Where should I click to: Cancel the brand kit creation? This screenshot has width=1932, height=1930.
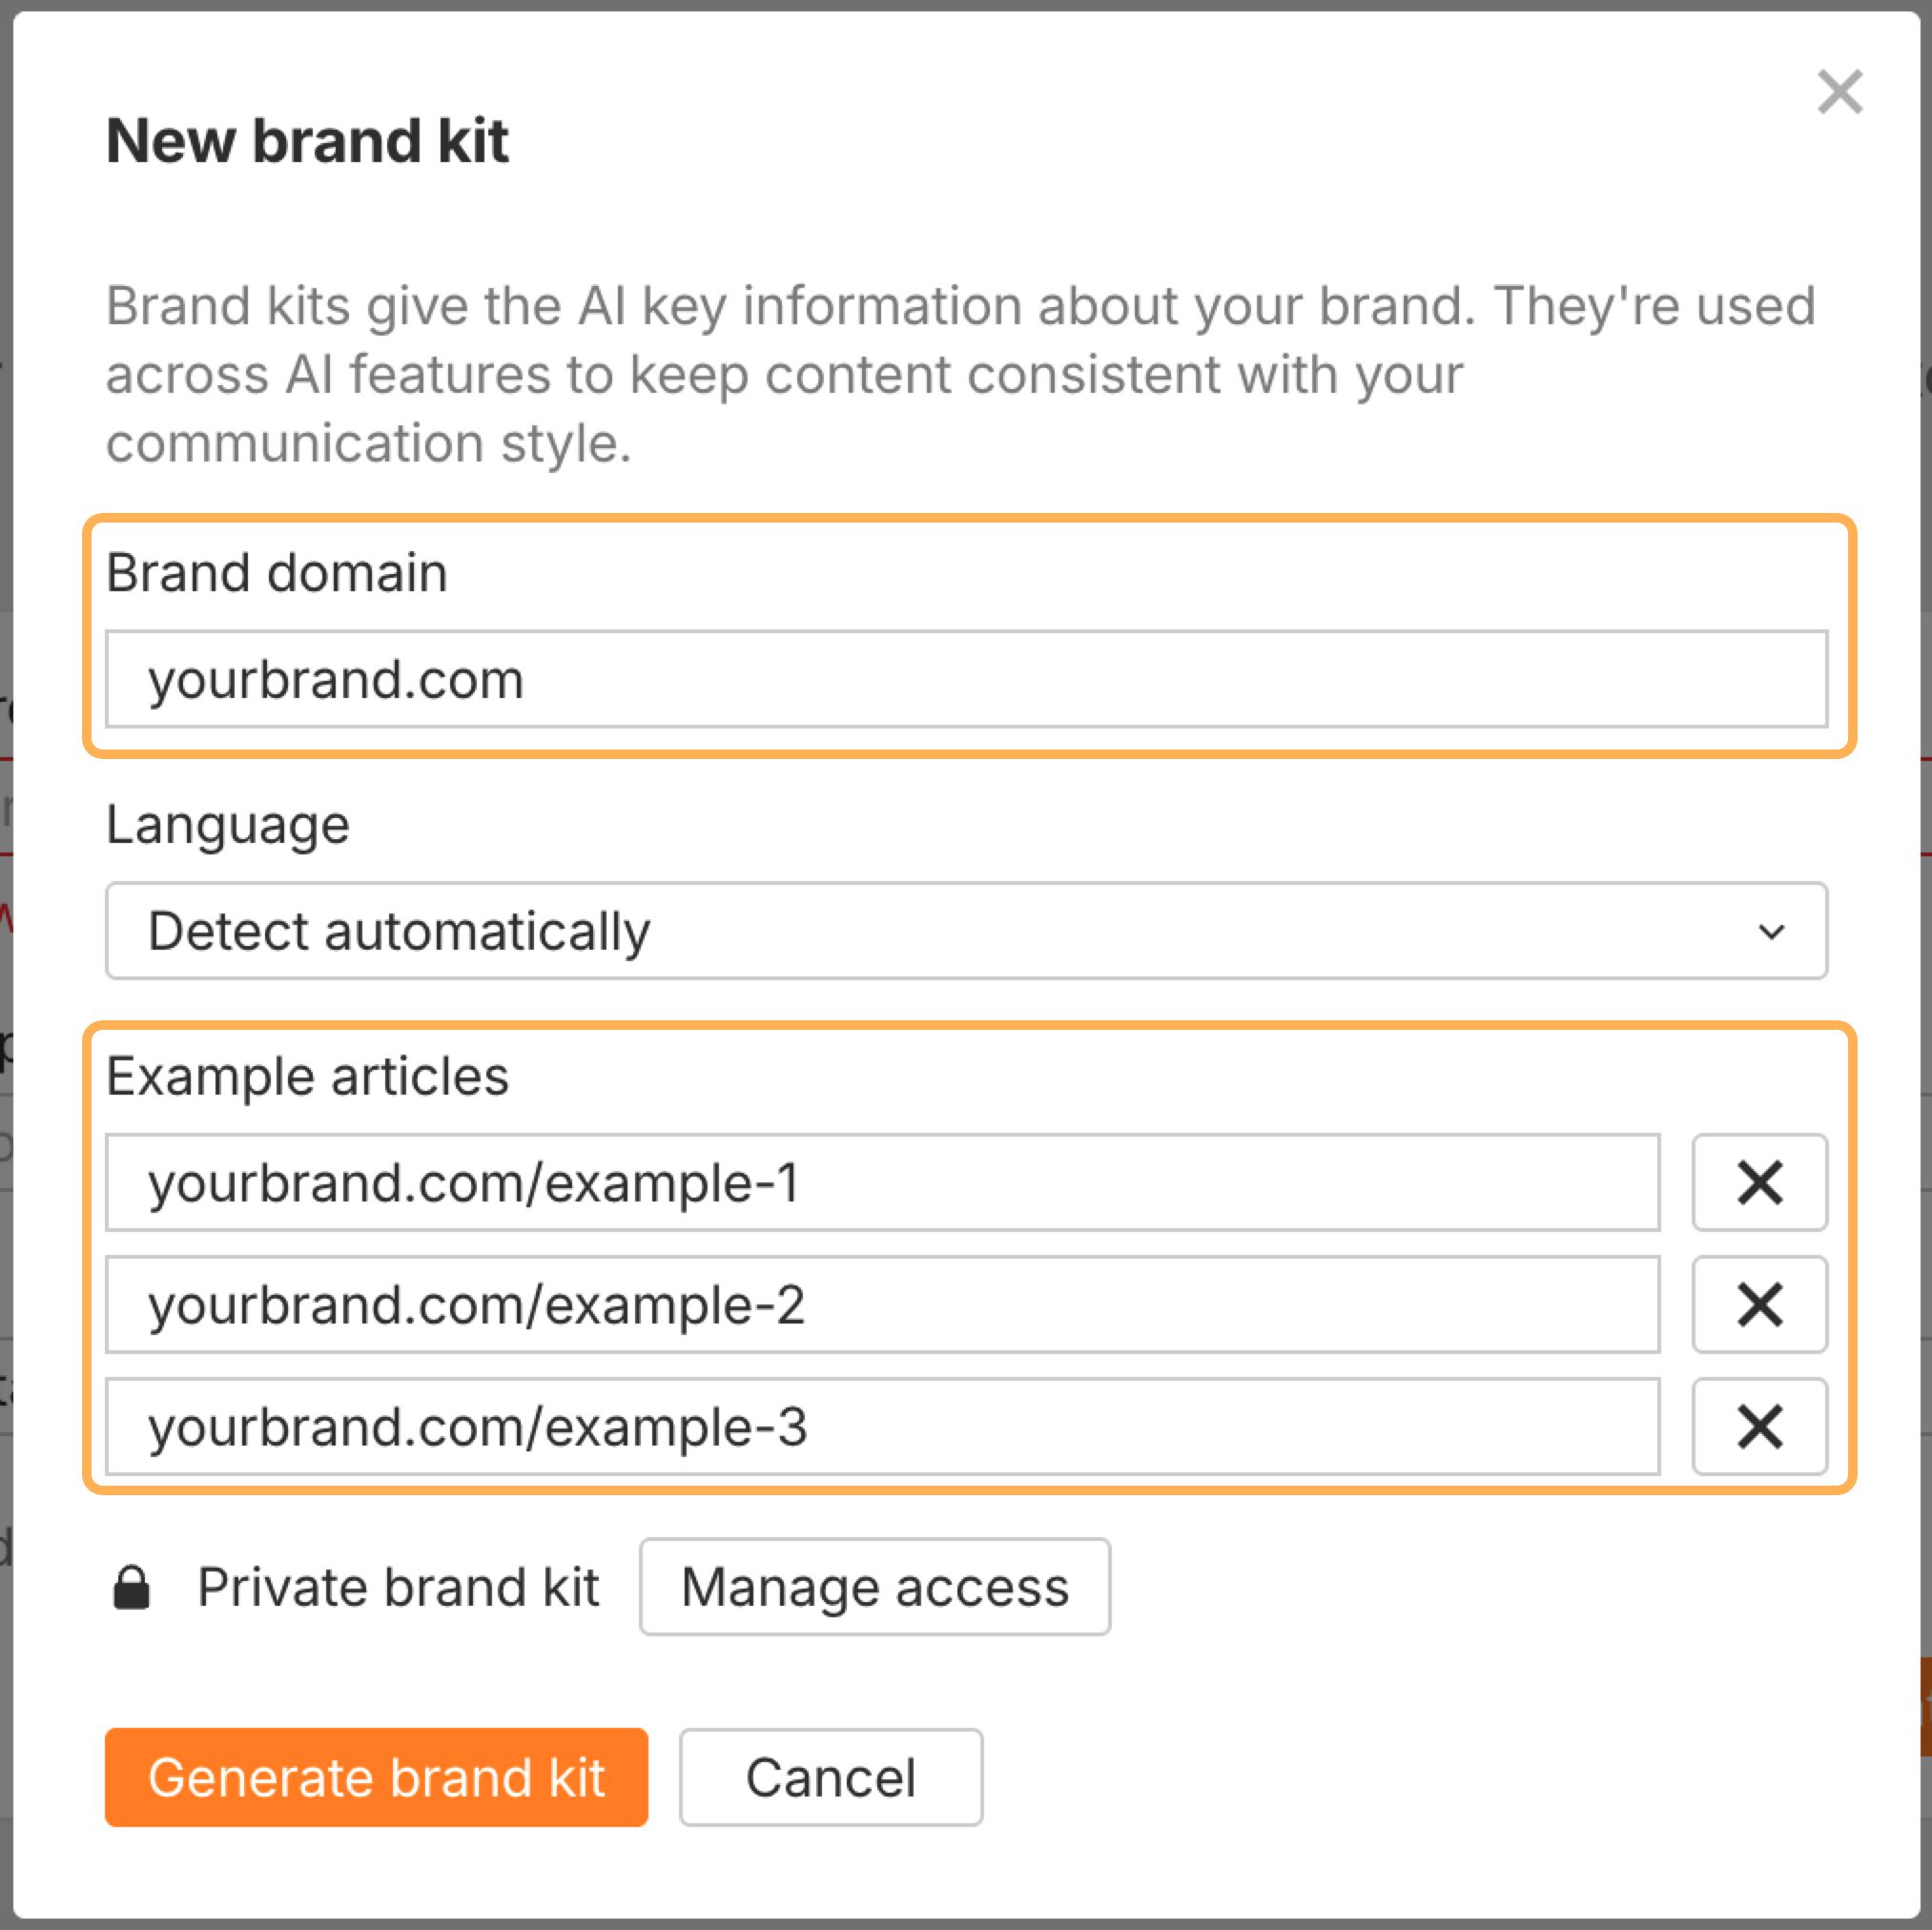pos(830,1778)
